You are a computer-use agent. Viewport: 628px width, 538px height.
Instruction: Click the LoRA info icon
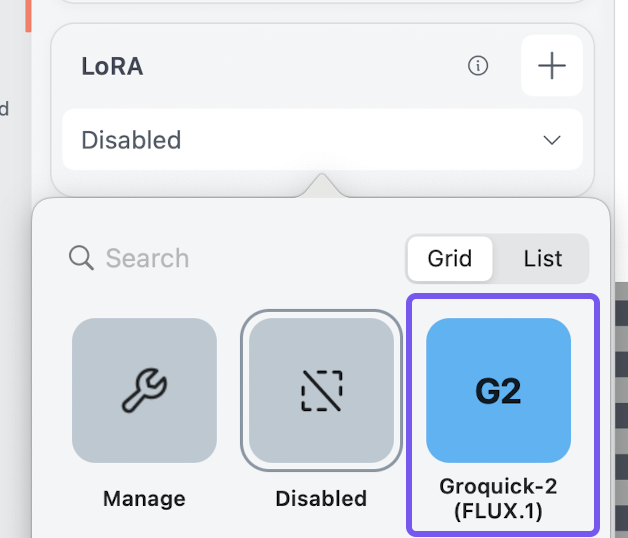(x=478, y=66)
